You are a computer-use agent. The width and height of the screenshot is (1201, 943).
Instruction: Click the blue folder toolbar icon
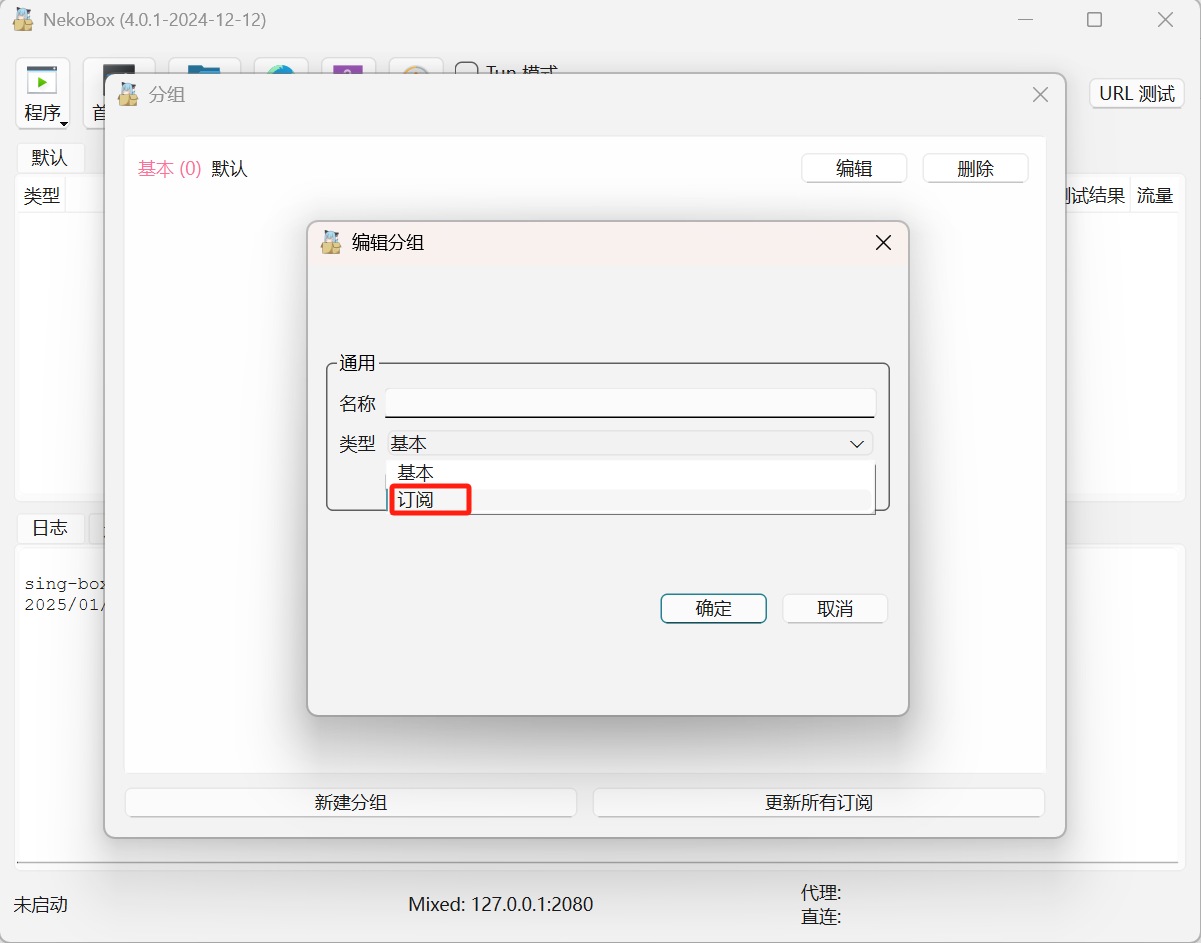pos(204,66)
